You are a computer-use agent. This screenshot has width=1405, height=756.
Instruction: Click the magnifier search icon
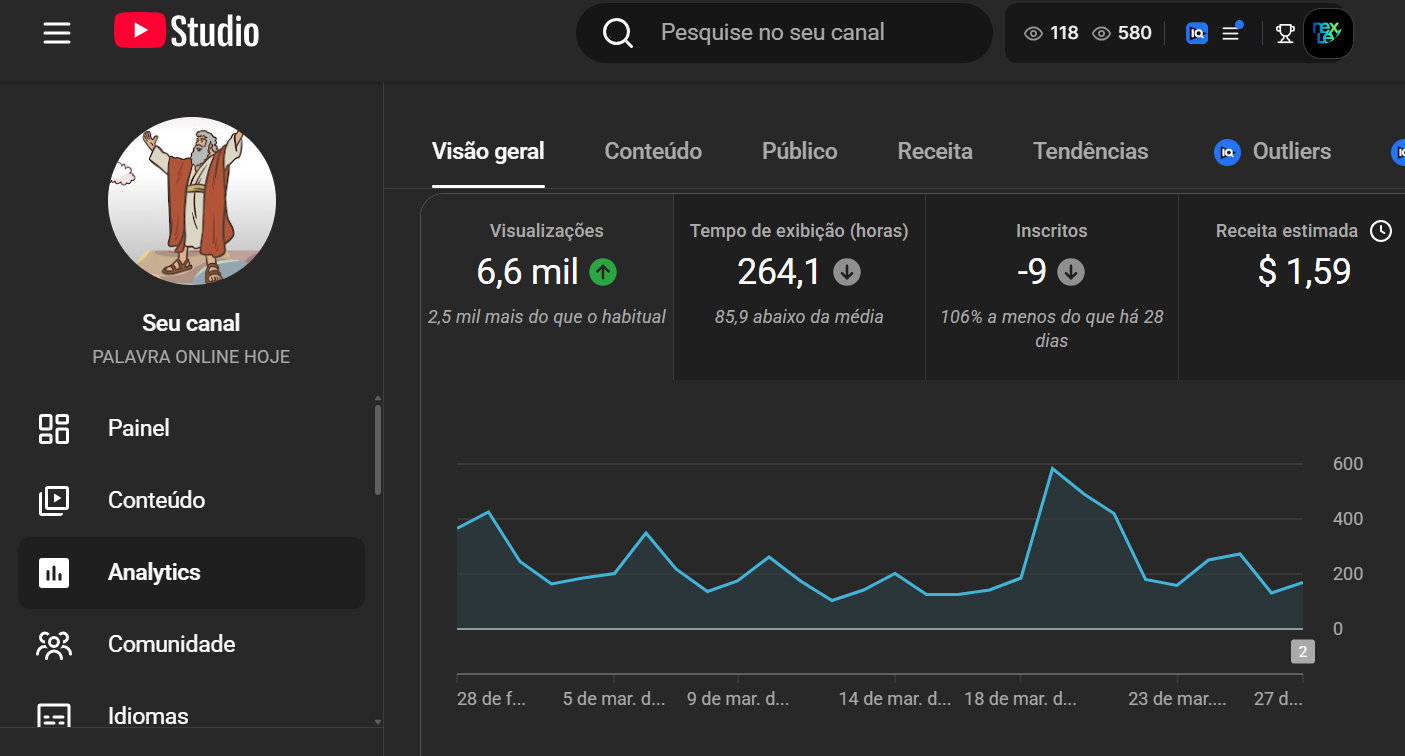tap(618, 33)
